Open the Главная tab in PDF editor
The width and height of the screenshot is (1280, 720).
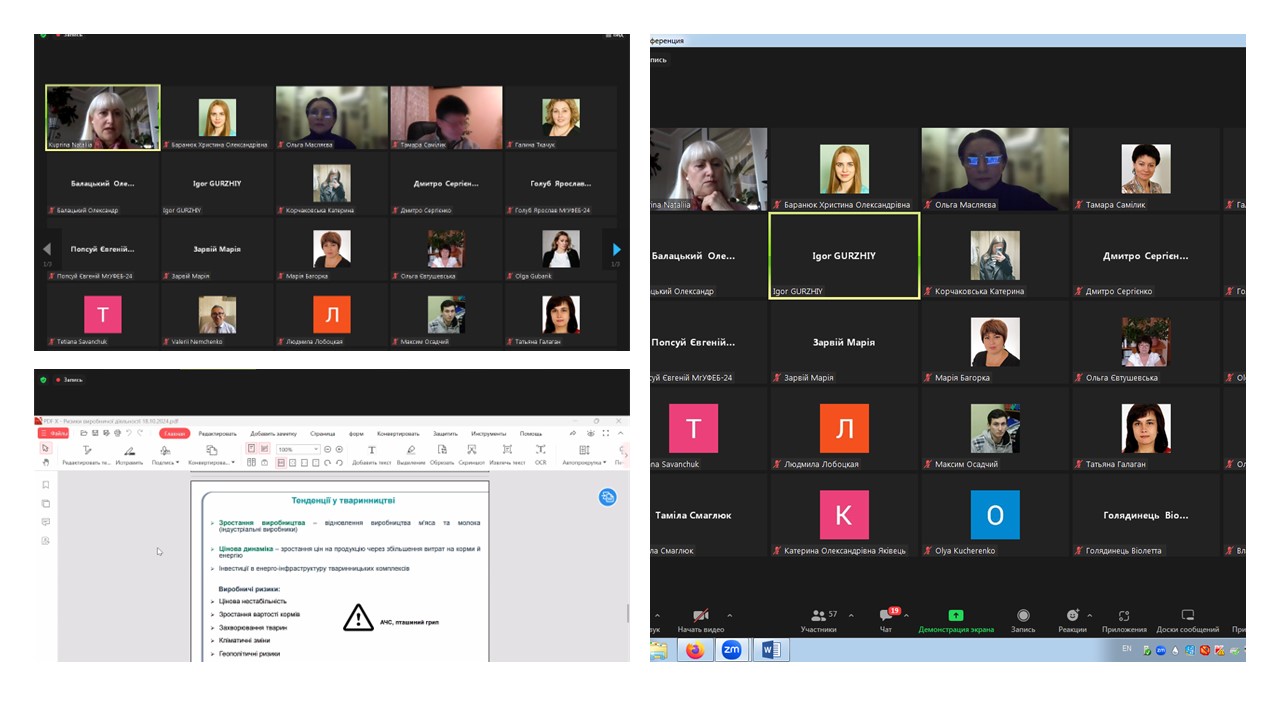point(174,433)
